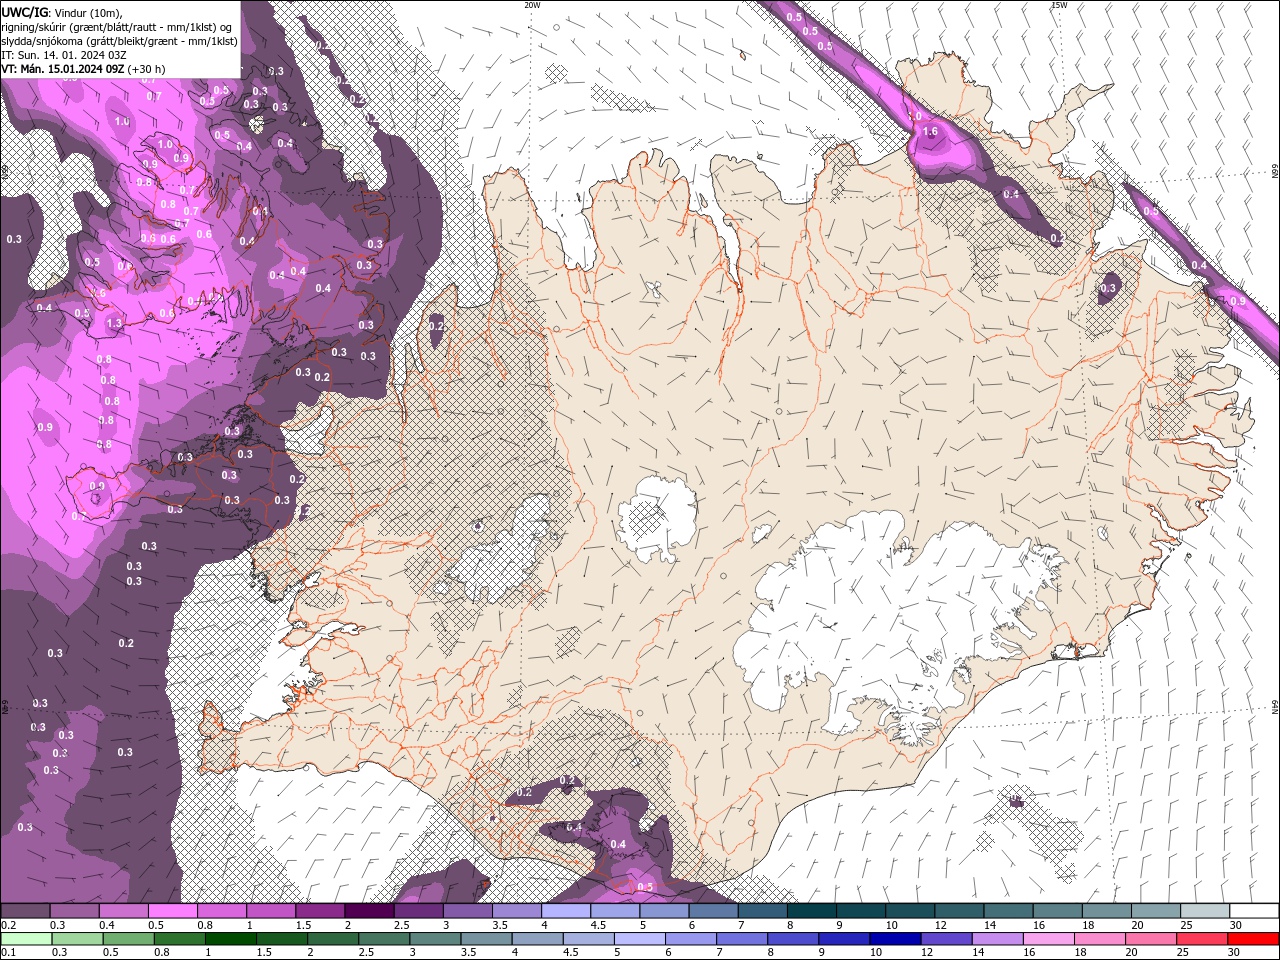Pick the lavender snow swatch between 4 and 4.5
This screenshot has width=1280, height=960.
pos(566,910)
